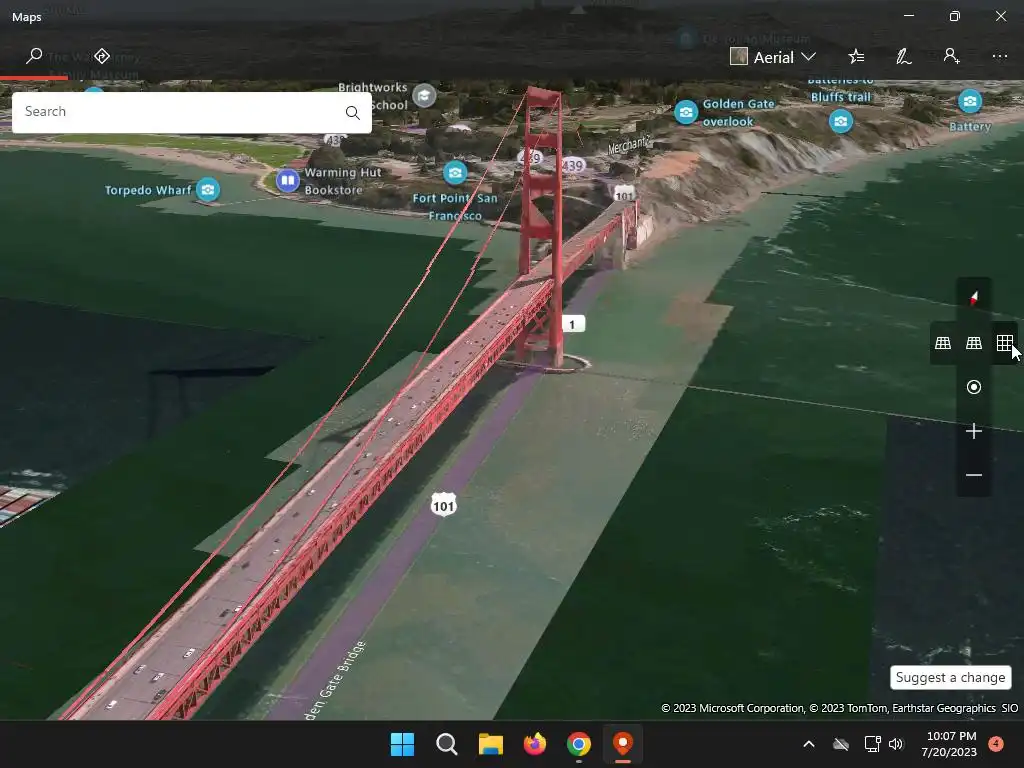The image size is (1024, 768).
Task: Click the route 1 shield on bridge
Action: (573, 324)
